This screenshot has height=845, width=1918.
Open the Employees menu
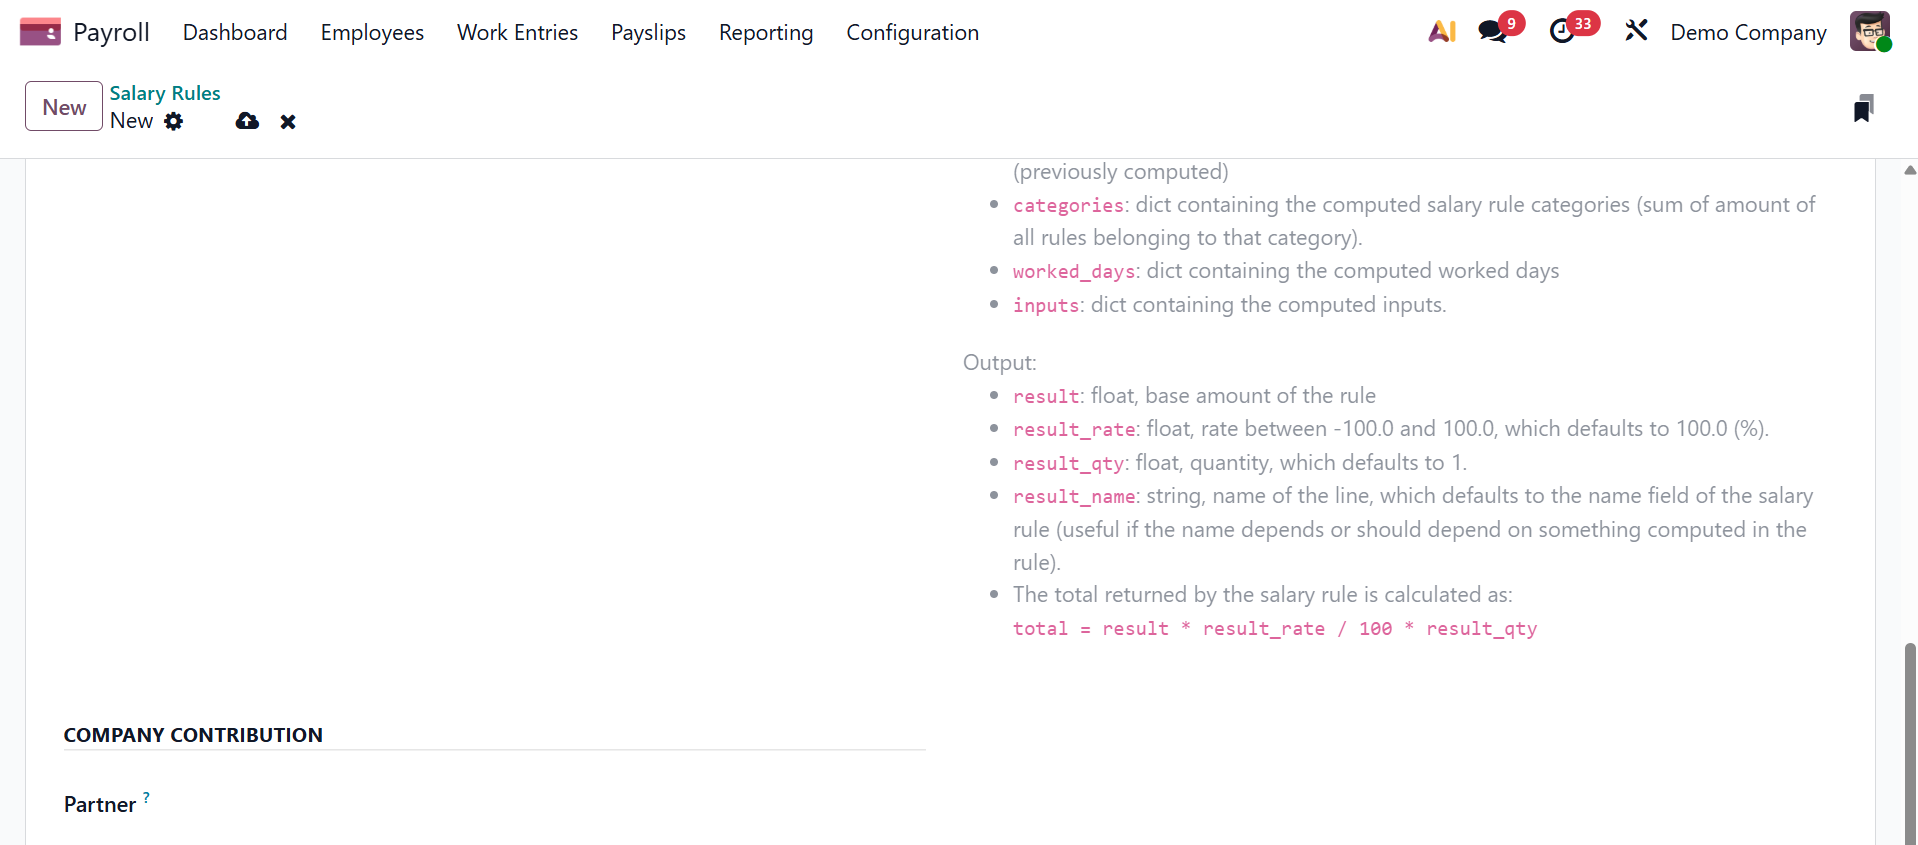(372, 32)
